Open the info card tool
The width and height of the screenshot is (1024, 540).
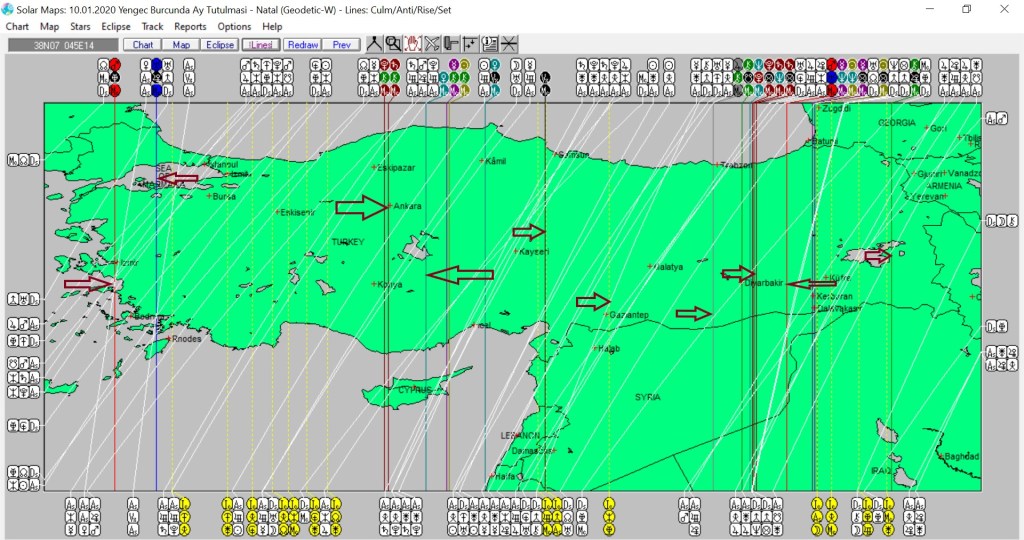[490, 44]
